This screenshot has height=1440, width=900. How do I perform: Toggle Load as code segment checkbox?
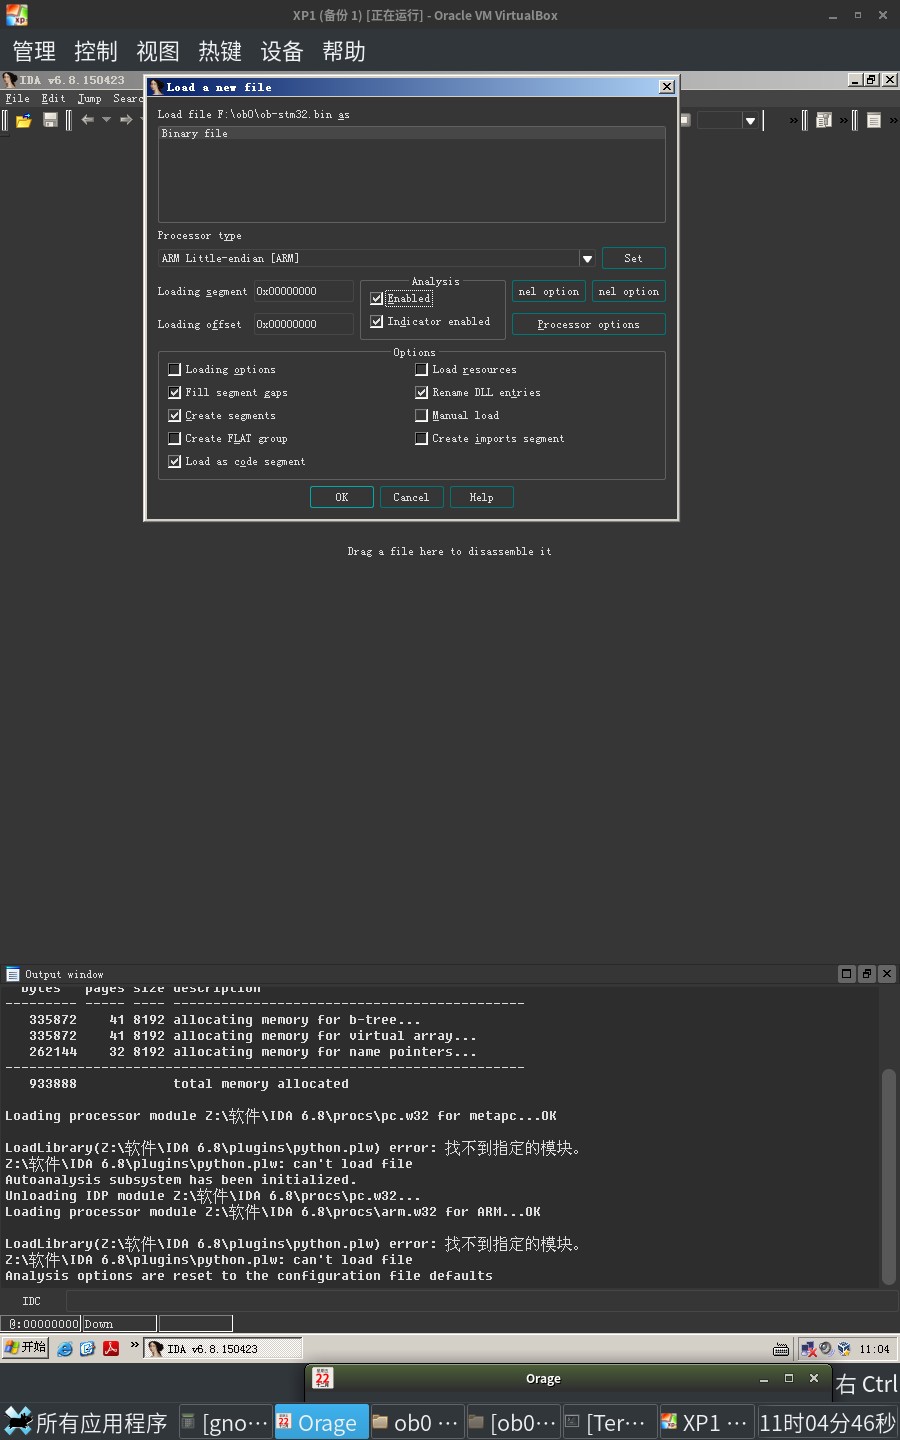click(174, 461)
